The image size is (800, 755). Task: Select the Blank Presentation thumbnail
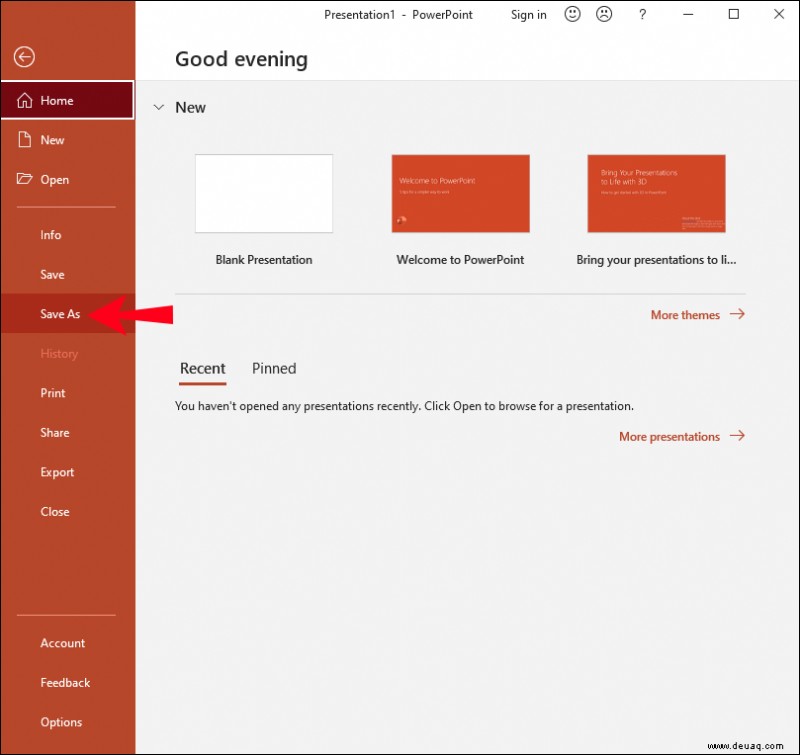click(x=264, y=193)
